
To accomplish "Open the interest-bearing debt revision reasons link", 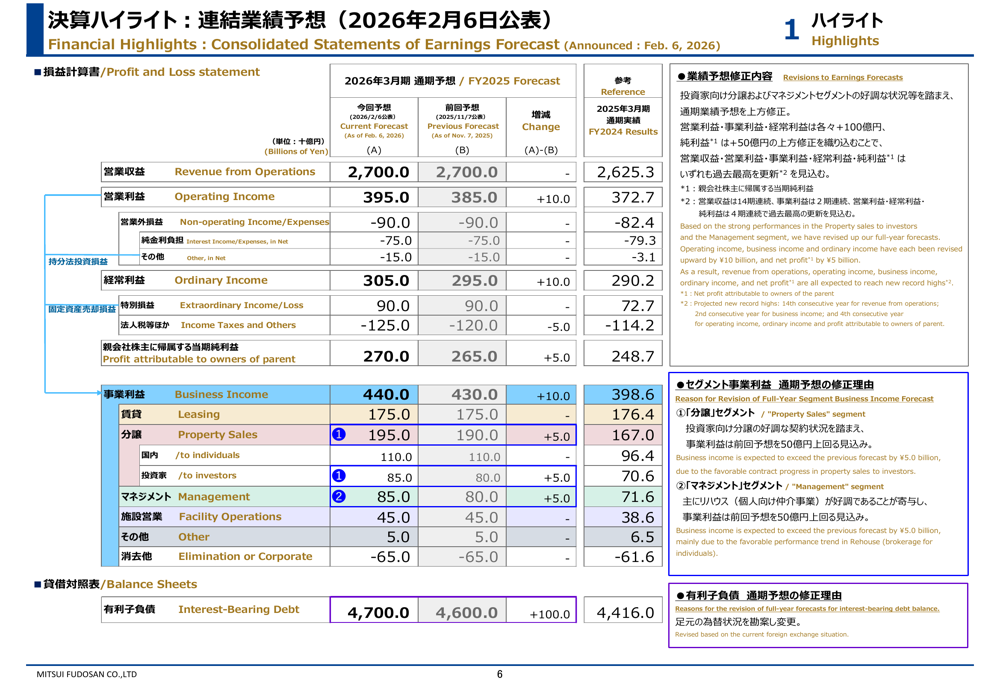I will pyautogui.click(x=807, y=608).
